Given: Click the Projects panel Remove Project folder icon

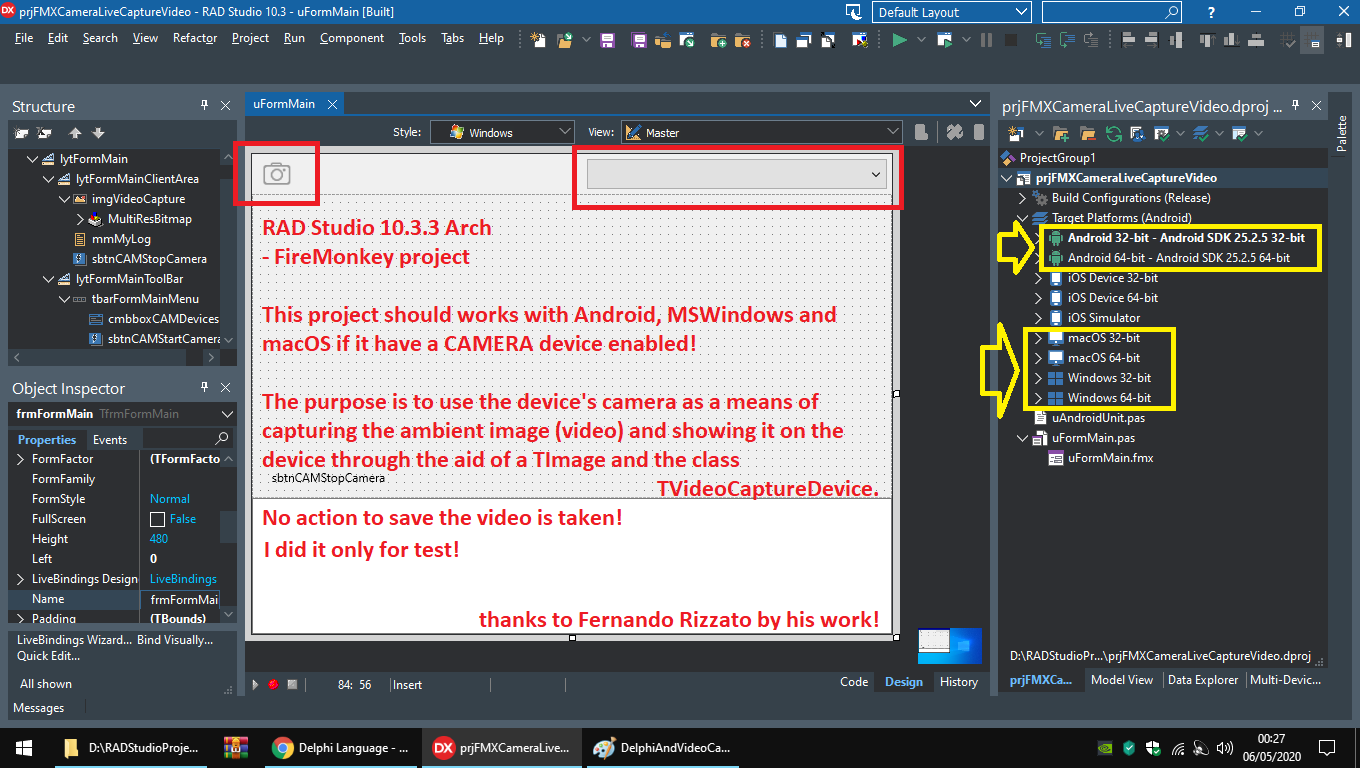Looking at the screenshot, I should click(1087, 133).
